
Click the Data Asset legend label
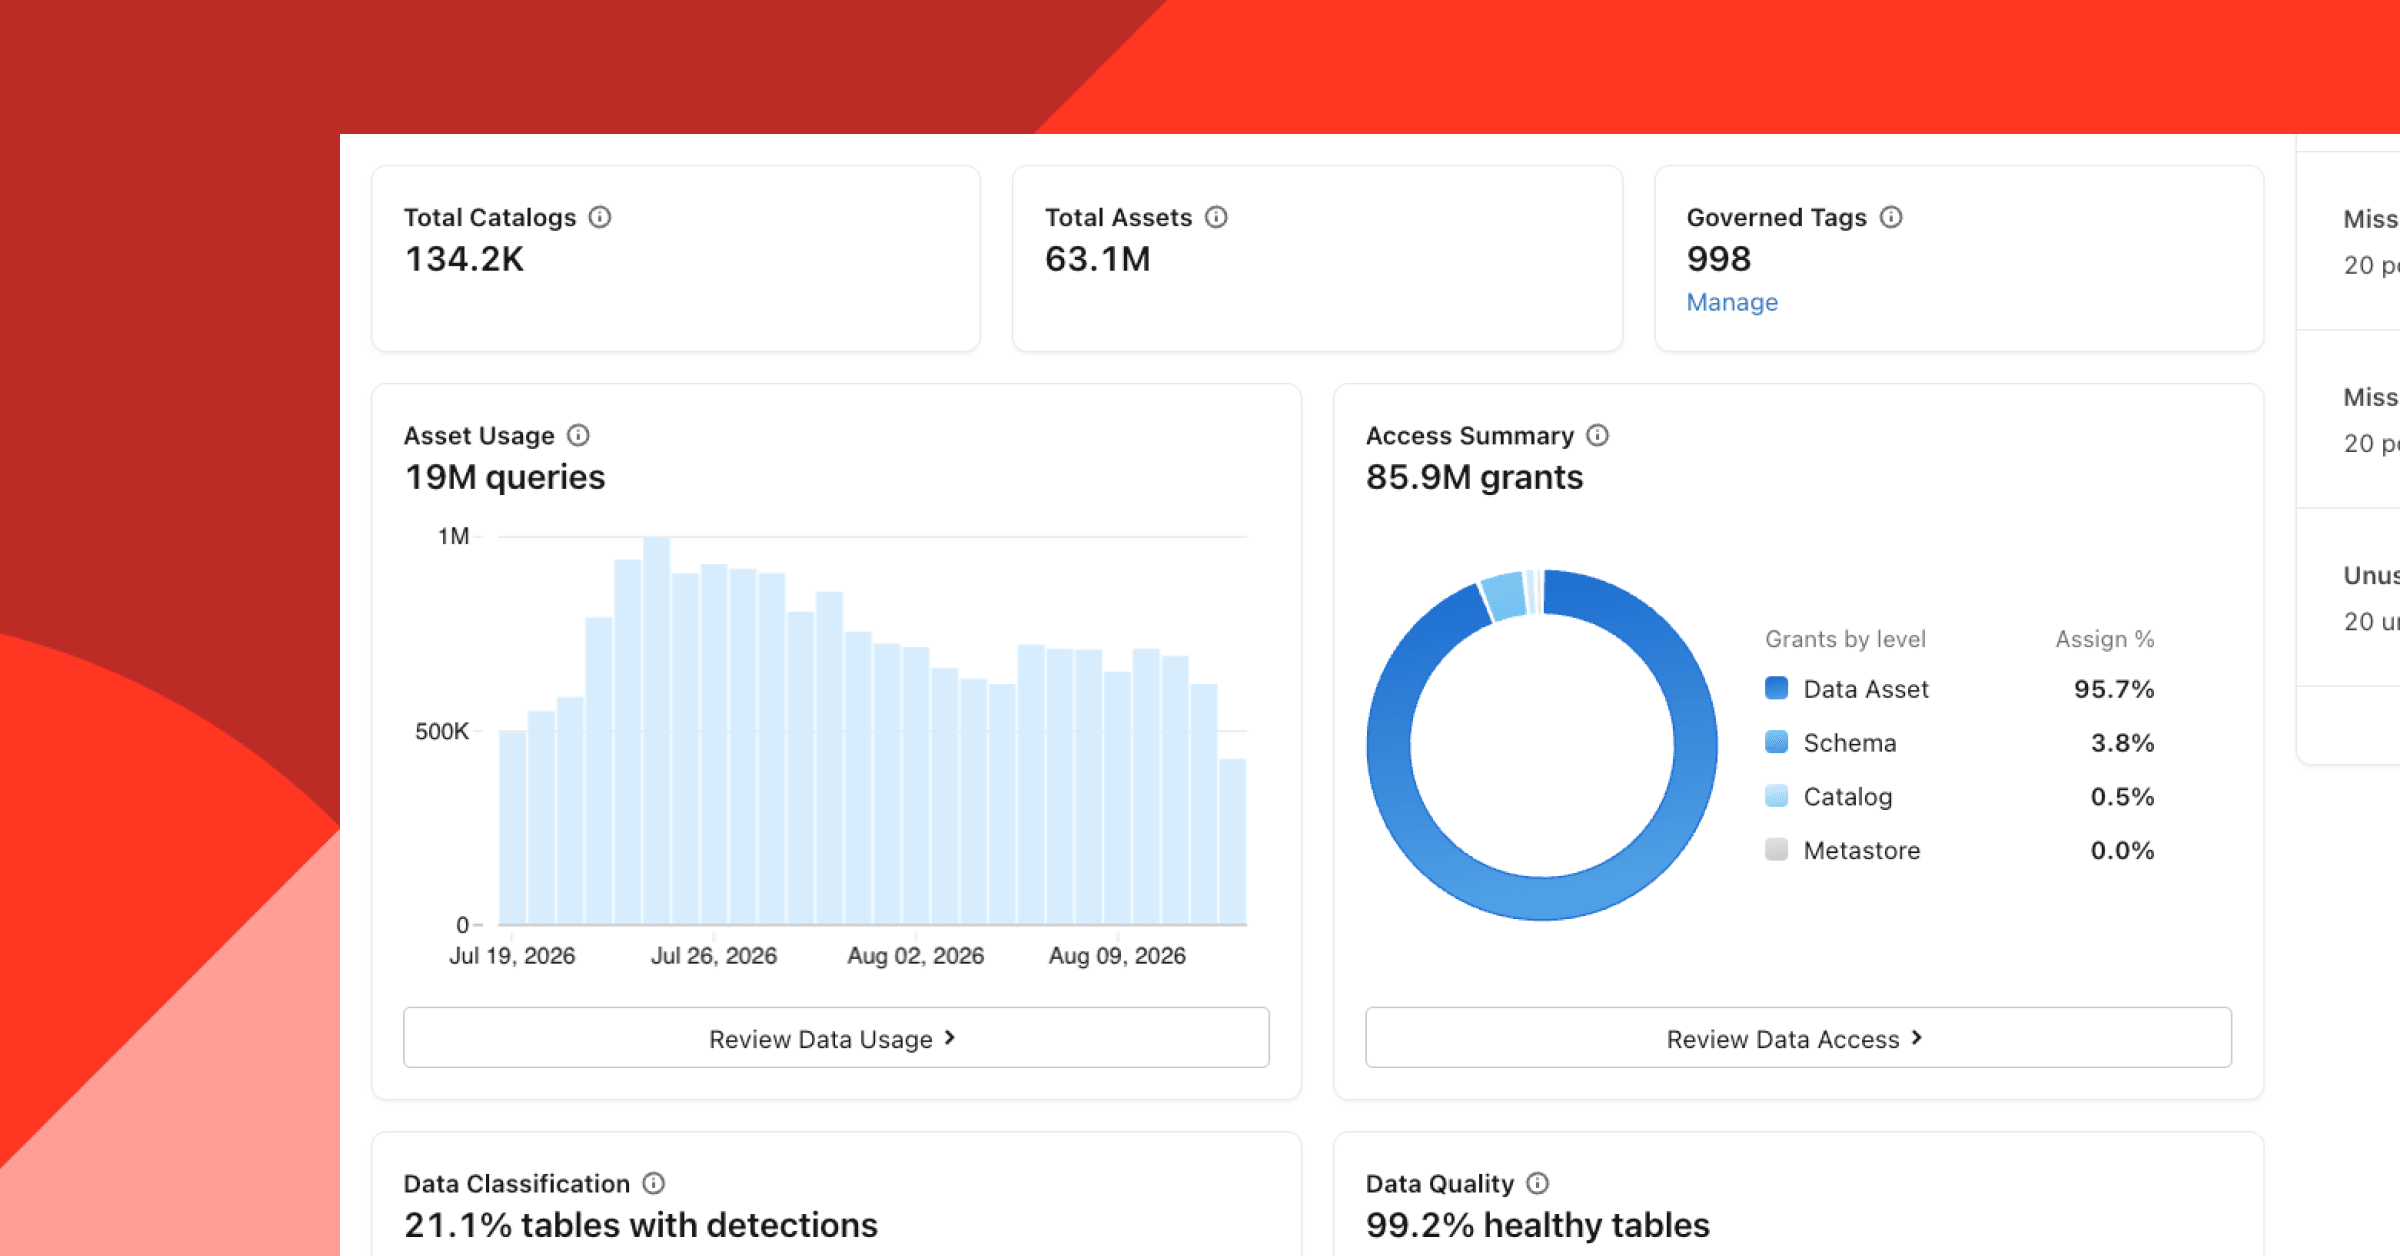tap(1866, 689)
